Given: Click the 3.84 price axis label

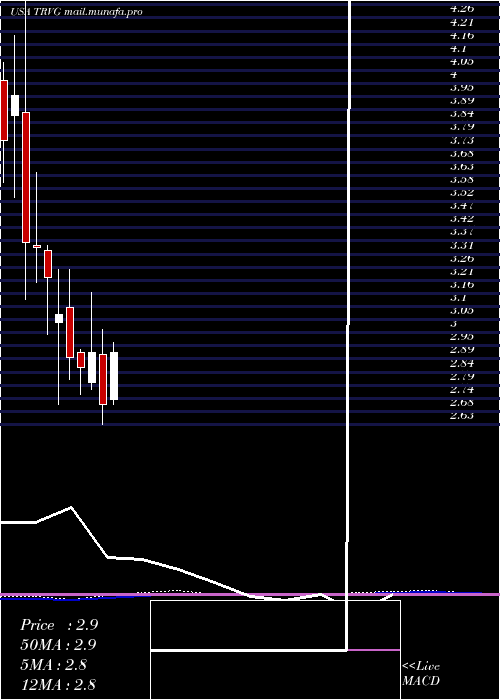Looking at the screenshot, I should tap(462, 114).
